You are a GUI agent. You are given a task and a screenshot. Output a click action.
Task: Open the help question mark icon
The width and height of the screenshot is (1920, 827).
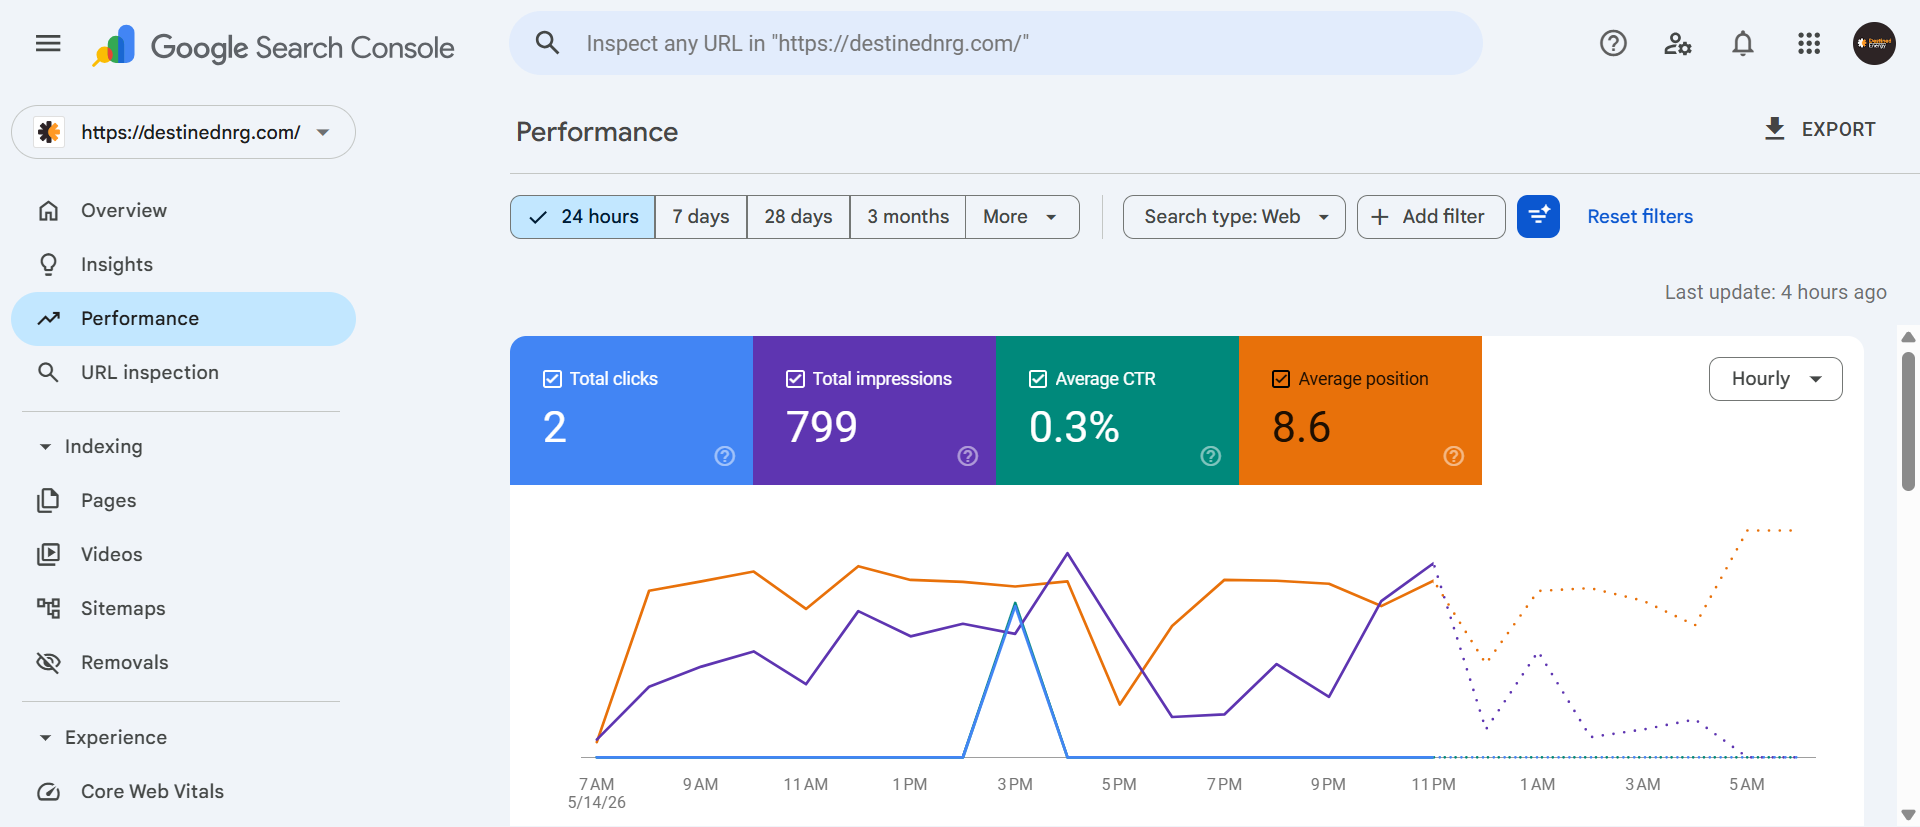coord(1613,43)
